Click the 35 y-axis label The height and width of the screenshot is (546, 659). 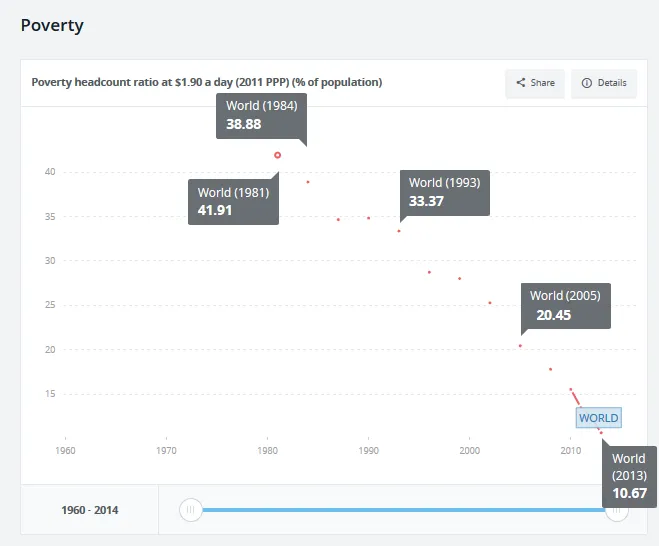50,216
